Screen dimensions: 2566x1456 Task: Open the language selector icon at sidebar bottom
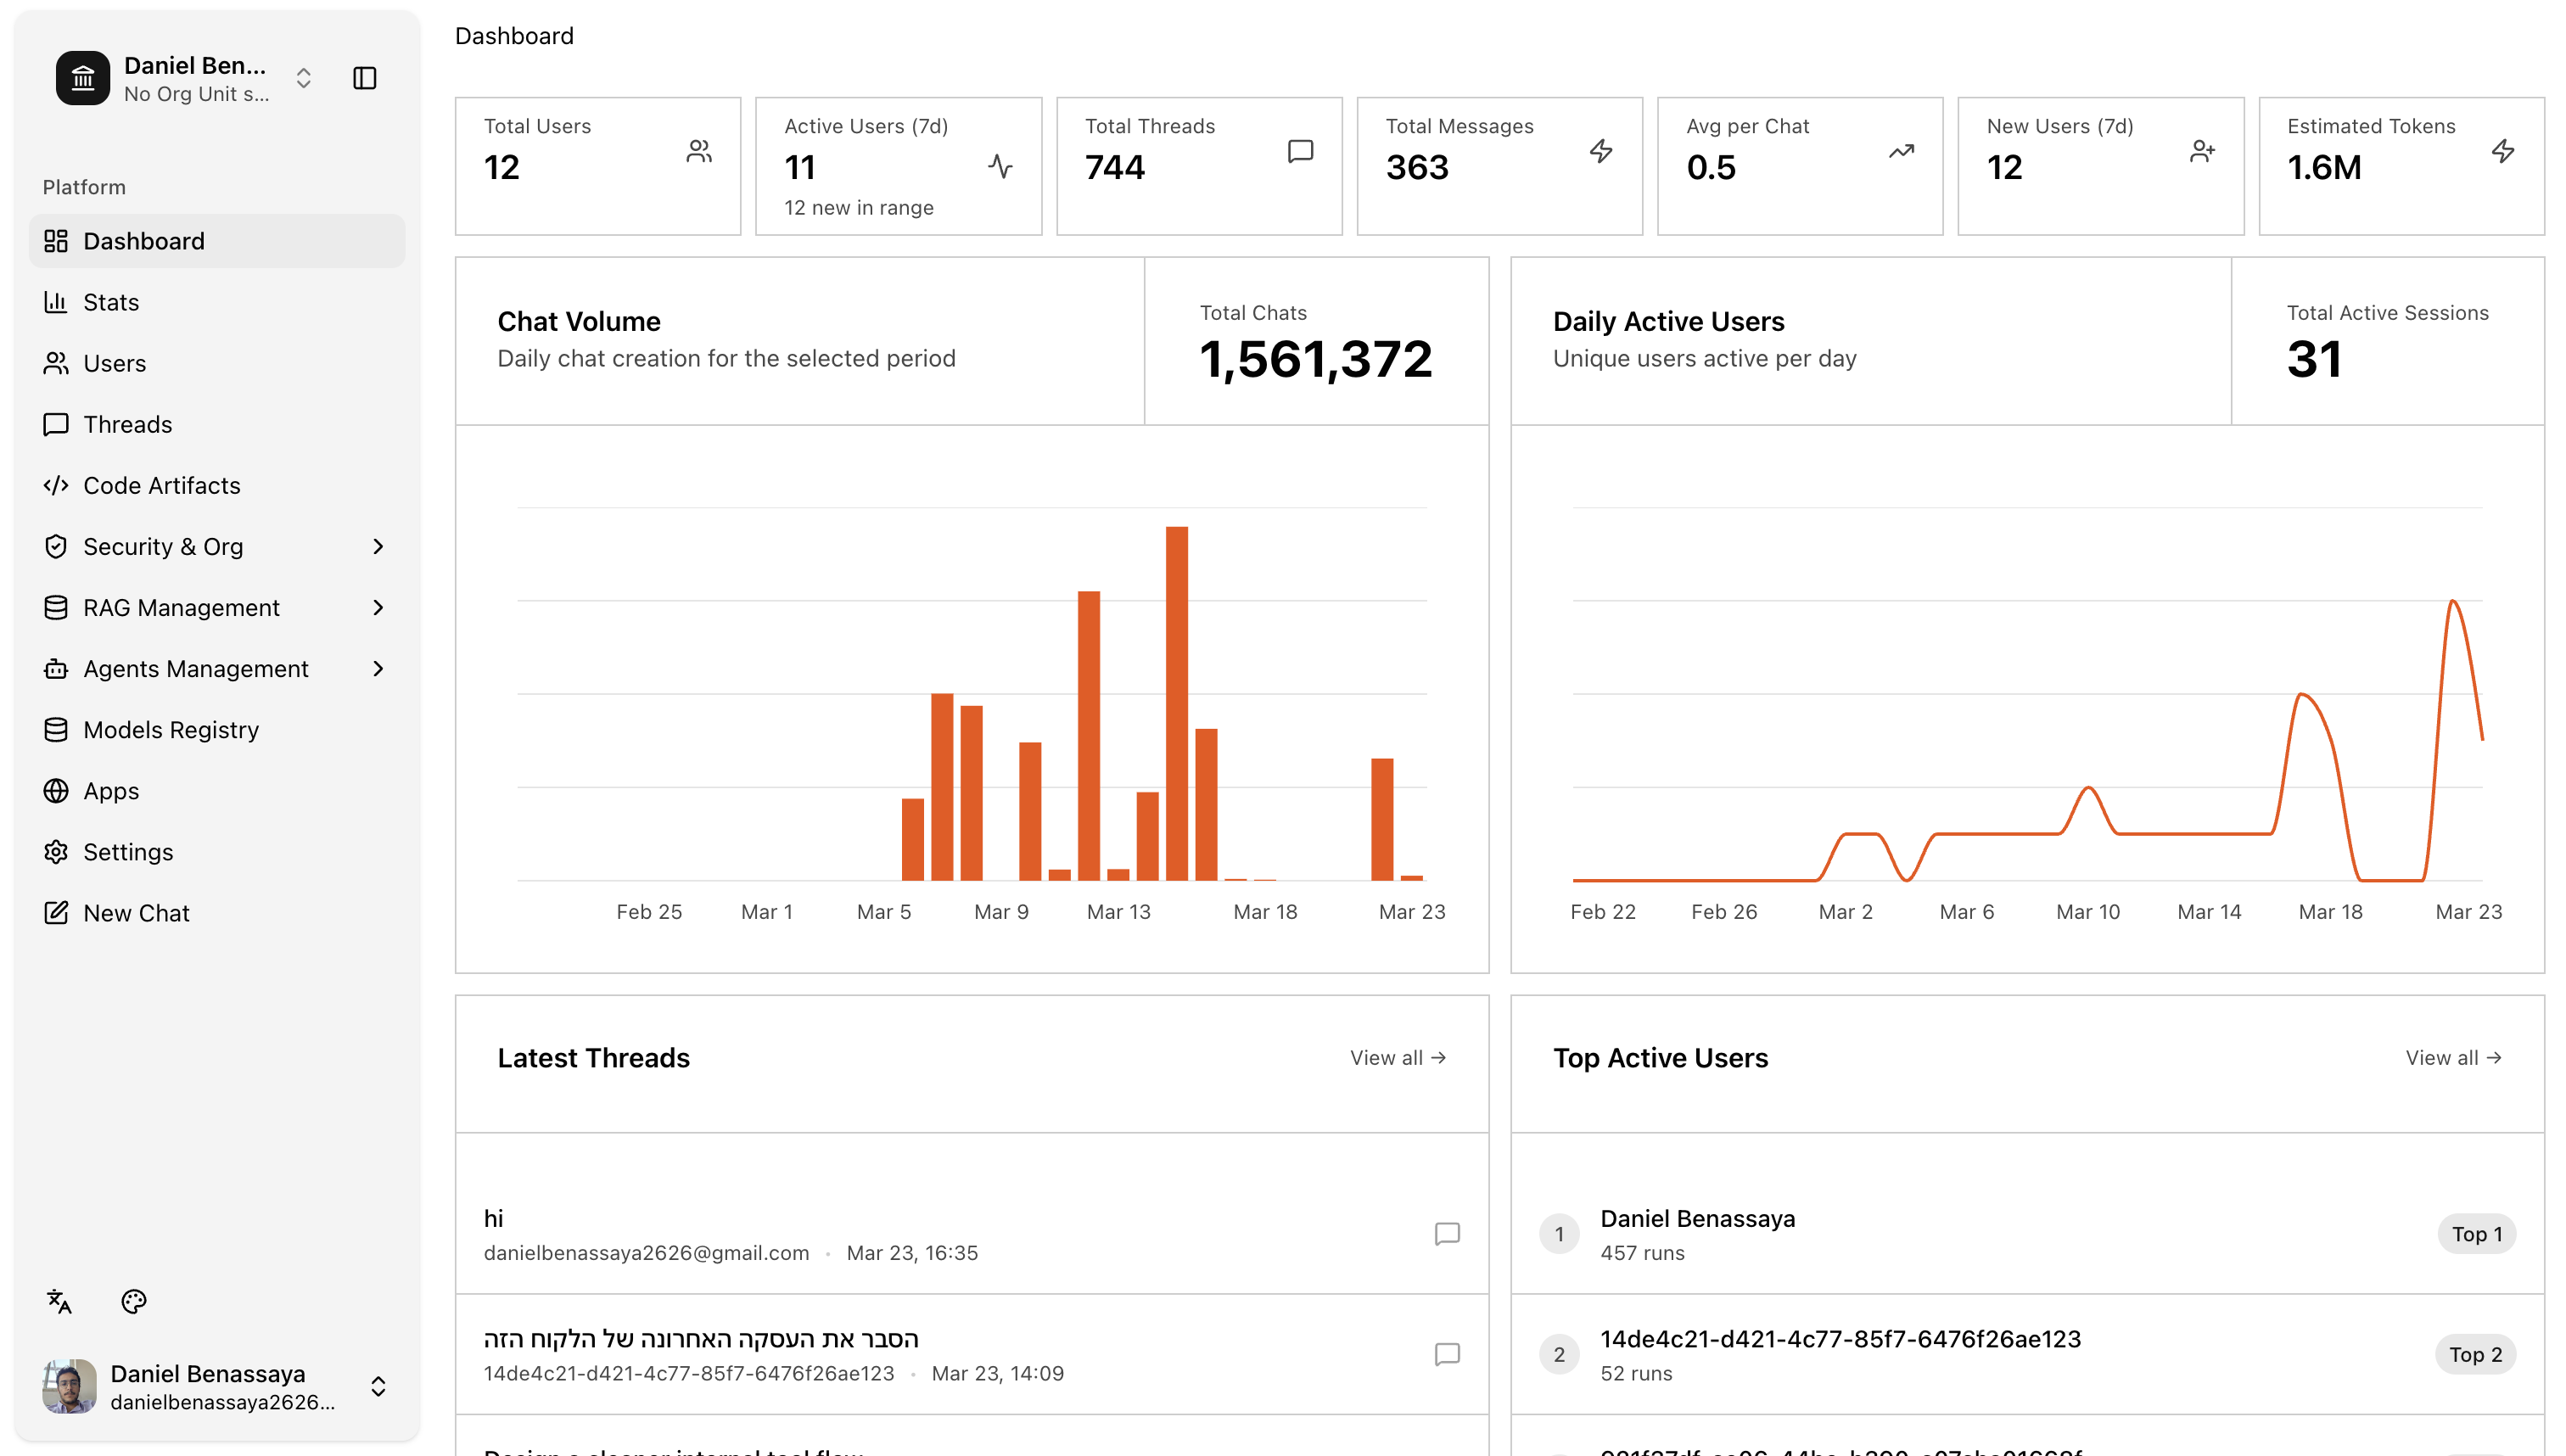59,1301
